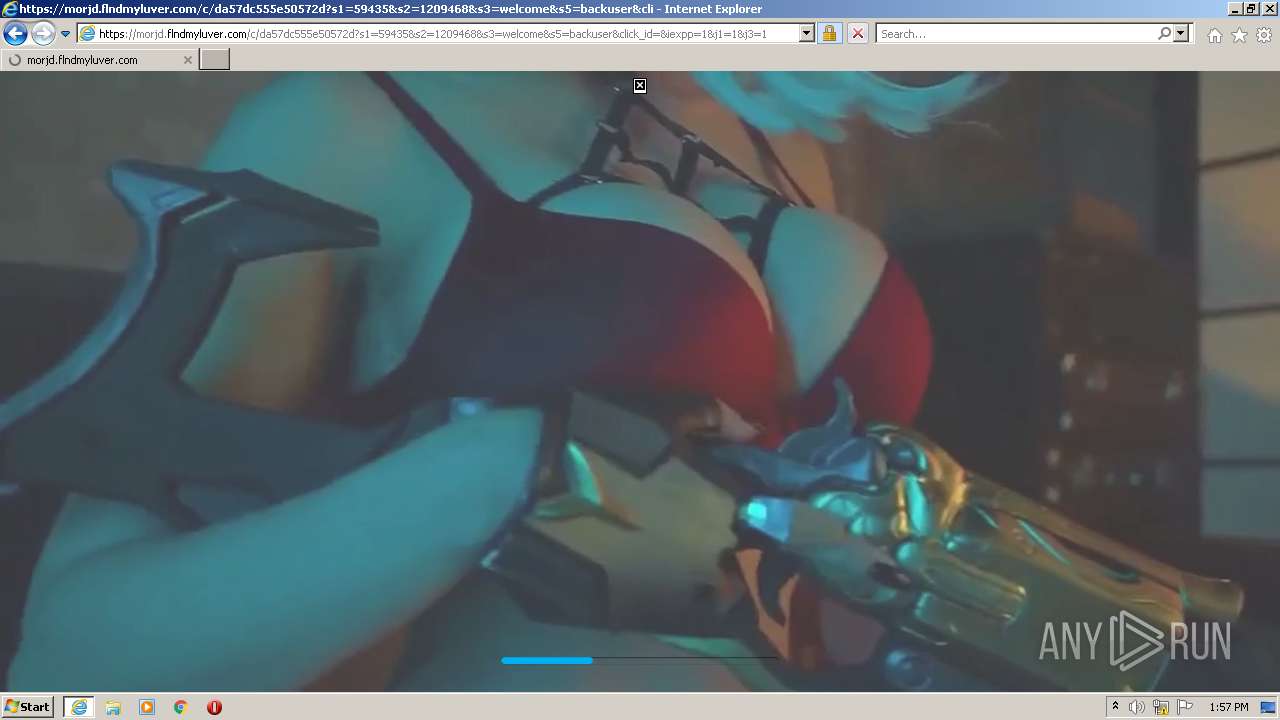Open Favorites star icon
The height and width of the screenshot is (720, 1280).
(x=1239, y=35)
